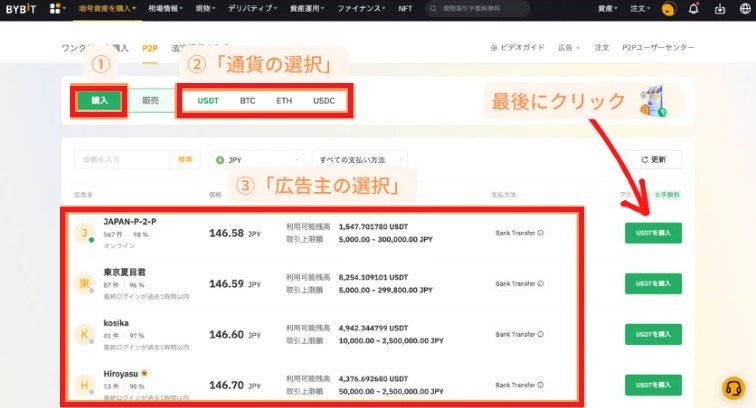Open the 相場情報 menu
756x408 pixels.
165,9
